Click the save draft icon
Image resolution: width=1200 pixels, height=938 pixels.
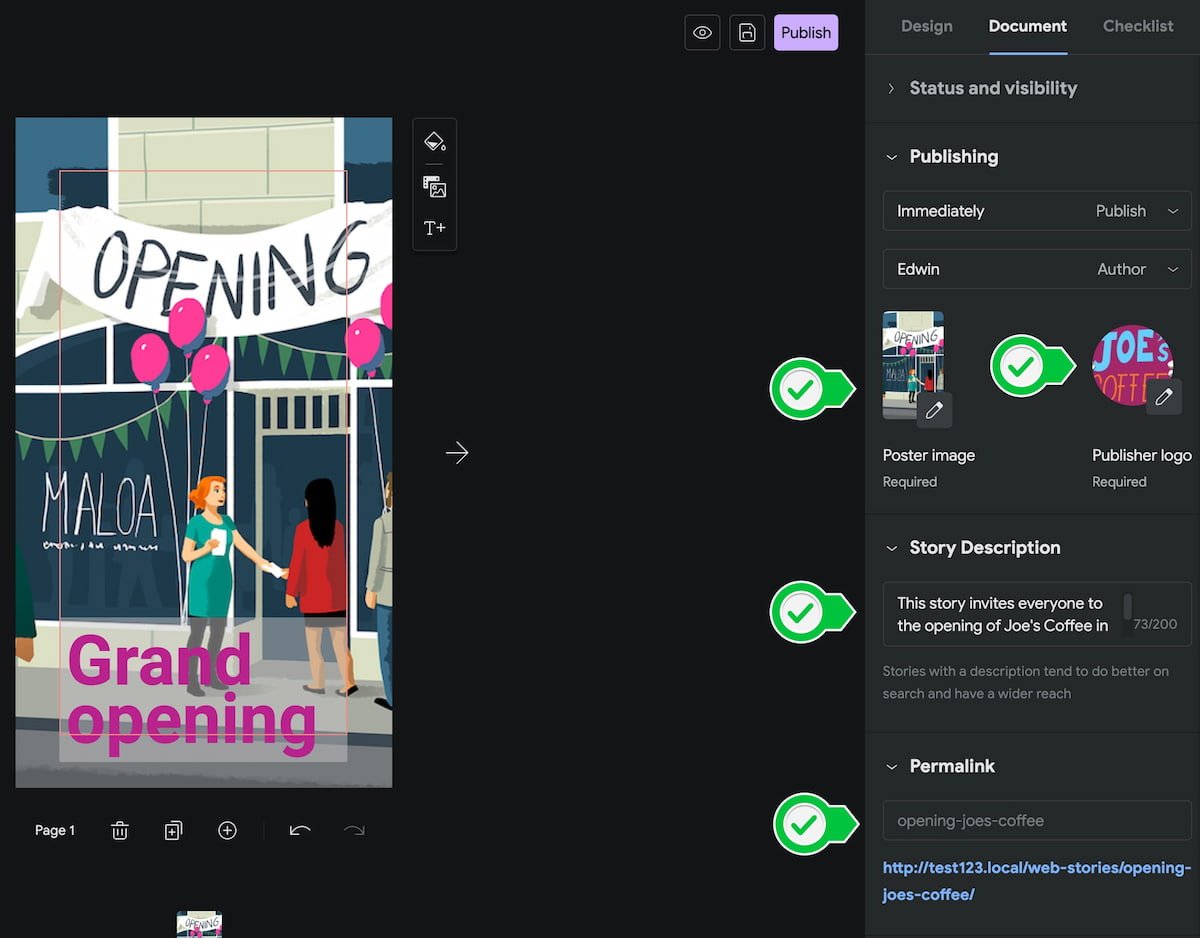tap(747, 32)
